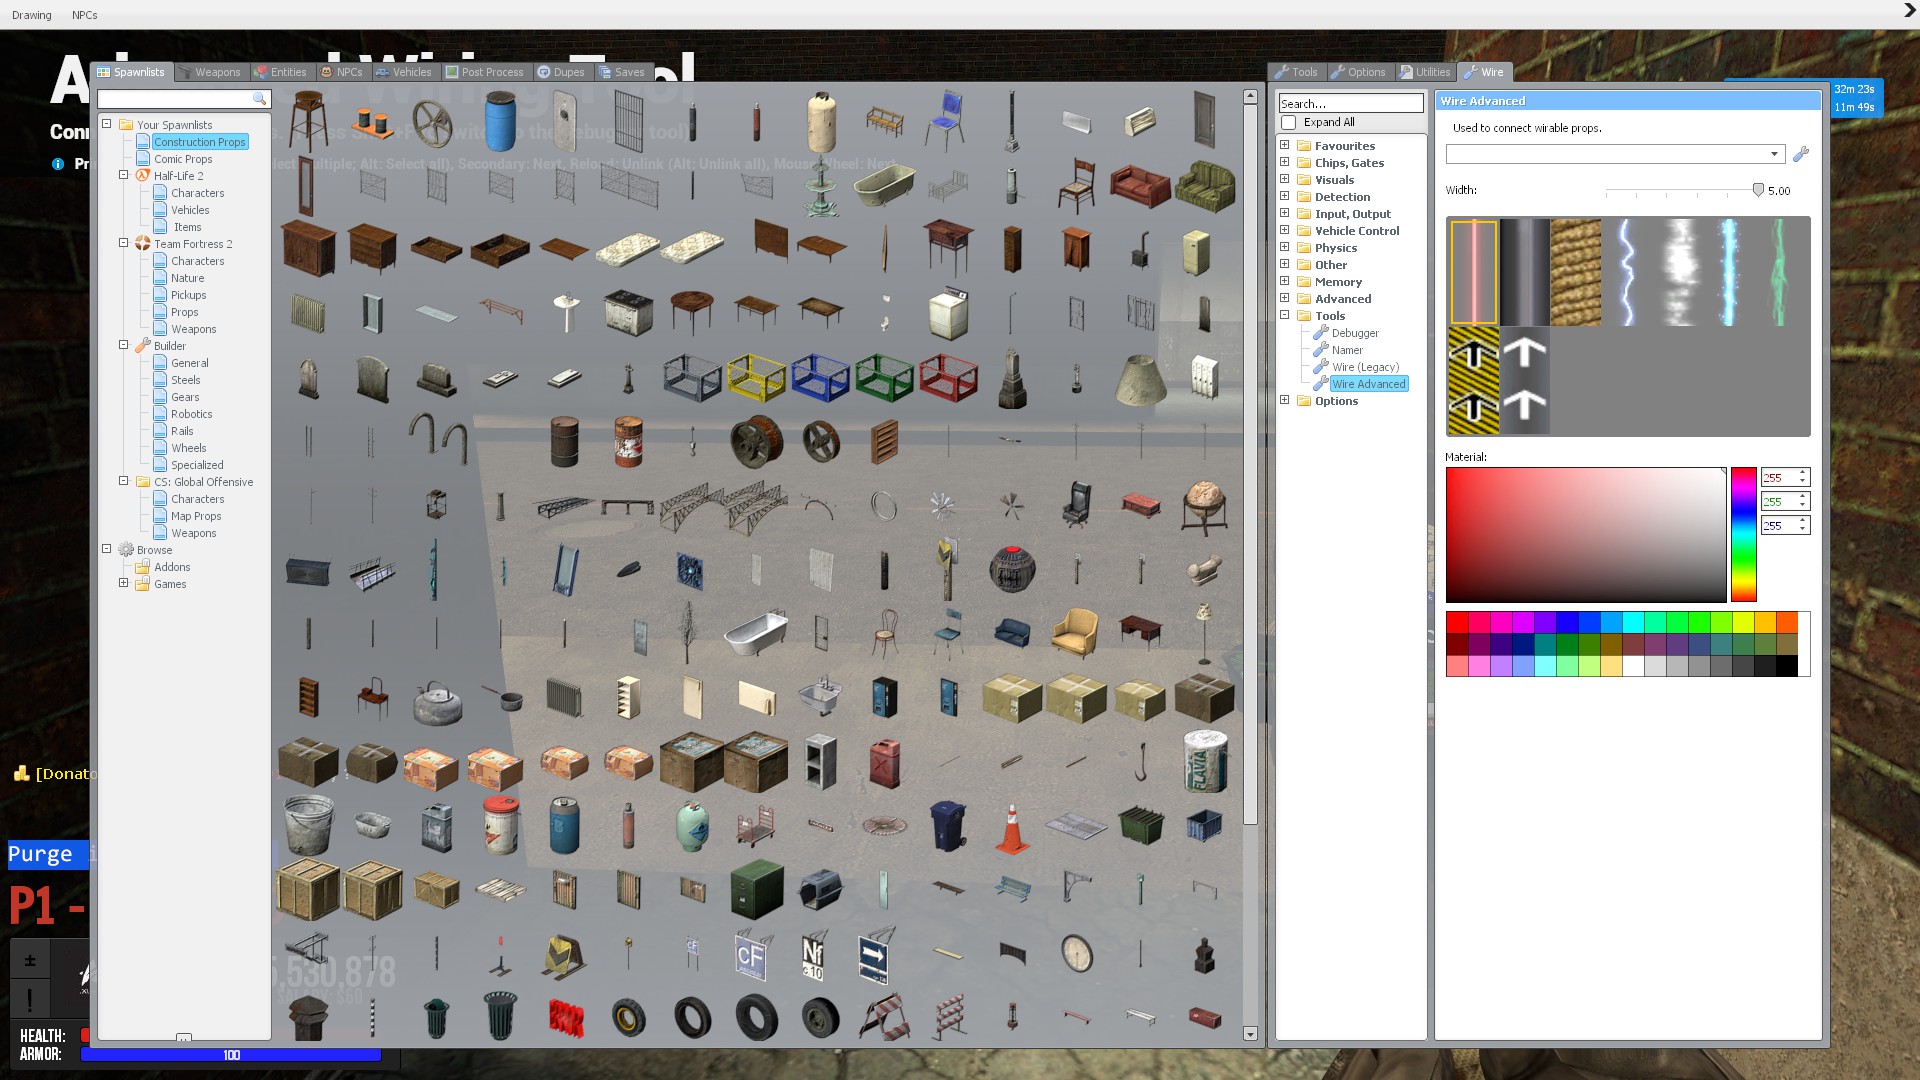Collapse the Tools folder in tool list
1920x1080 pixels.
1285,315
